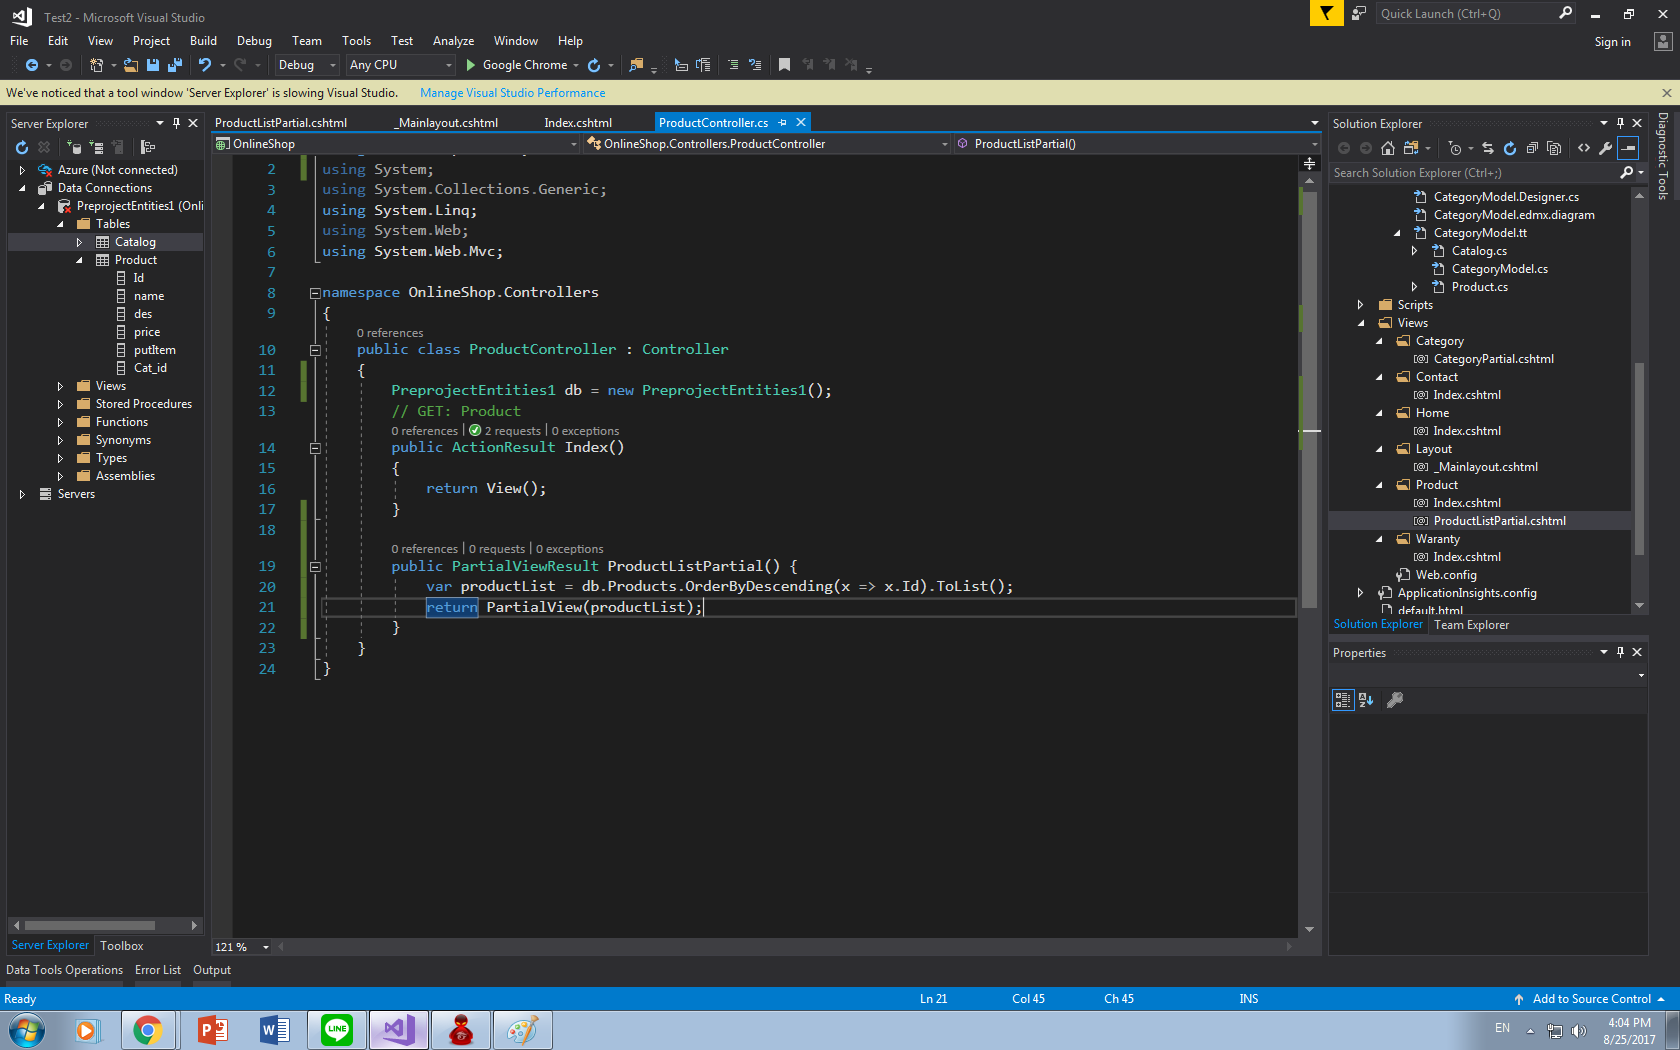Screen dimensions: 1680x1050
Task: Click Sync with Active Document icon
Action: (x=1487, y=148)
